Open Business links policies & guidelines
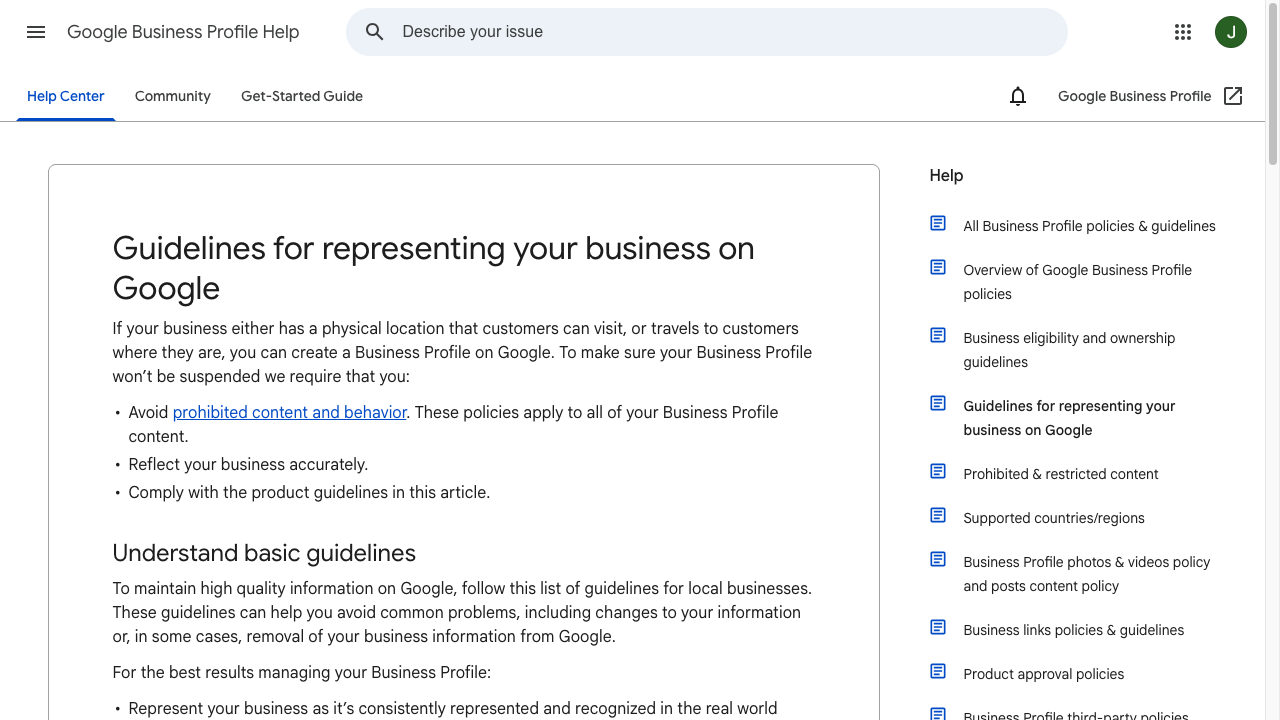The height and width of the screenshot is (720, 1280). click(1073, 630)
